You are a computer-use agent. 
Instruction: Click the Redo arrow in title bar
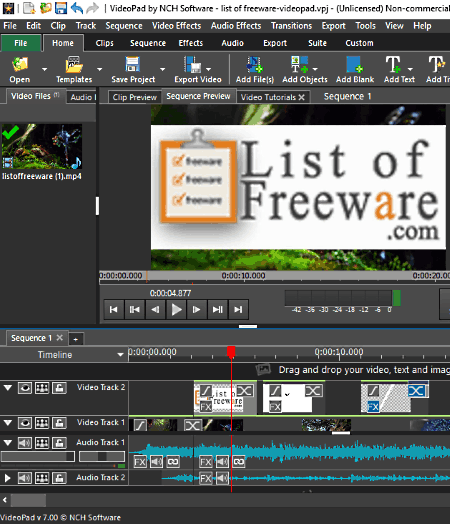click(92, 8)
